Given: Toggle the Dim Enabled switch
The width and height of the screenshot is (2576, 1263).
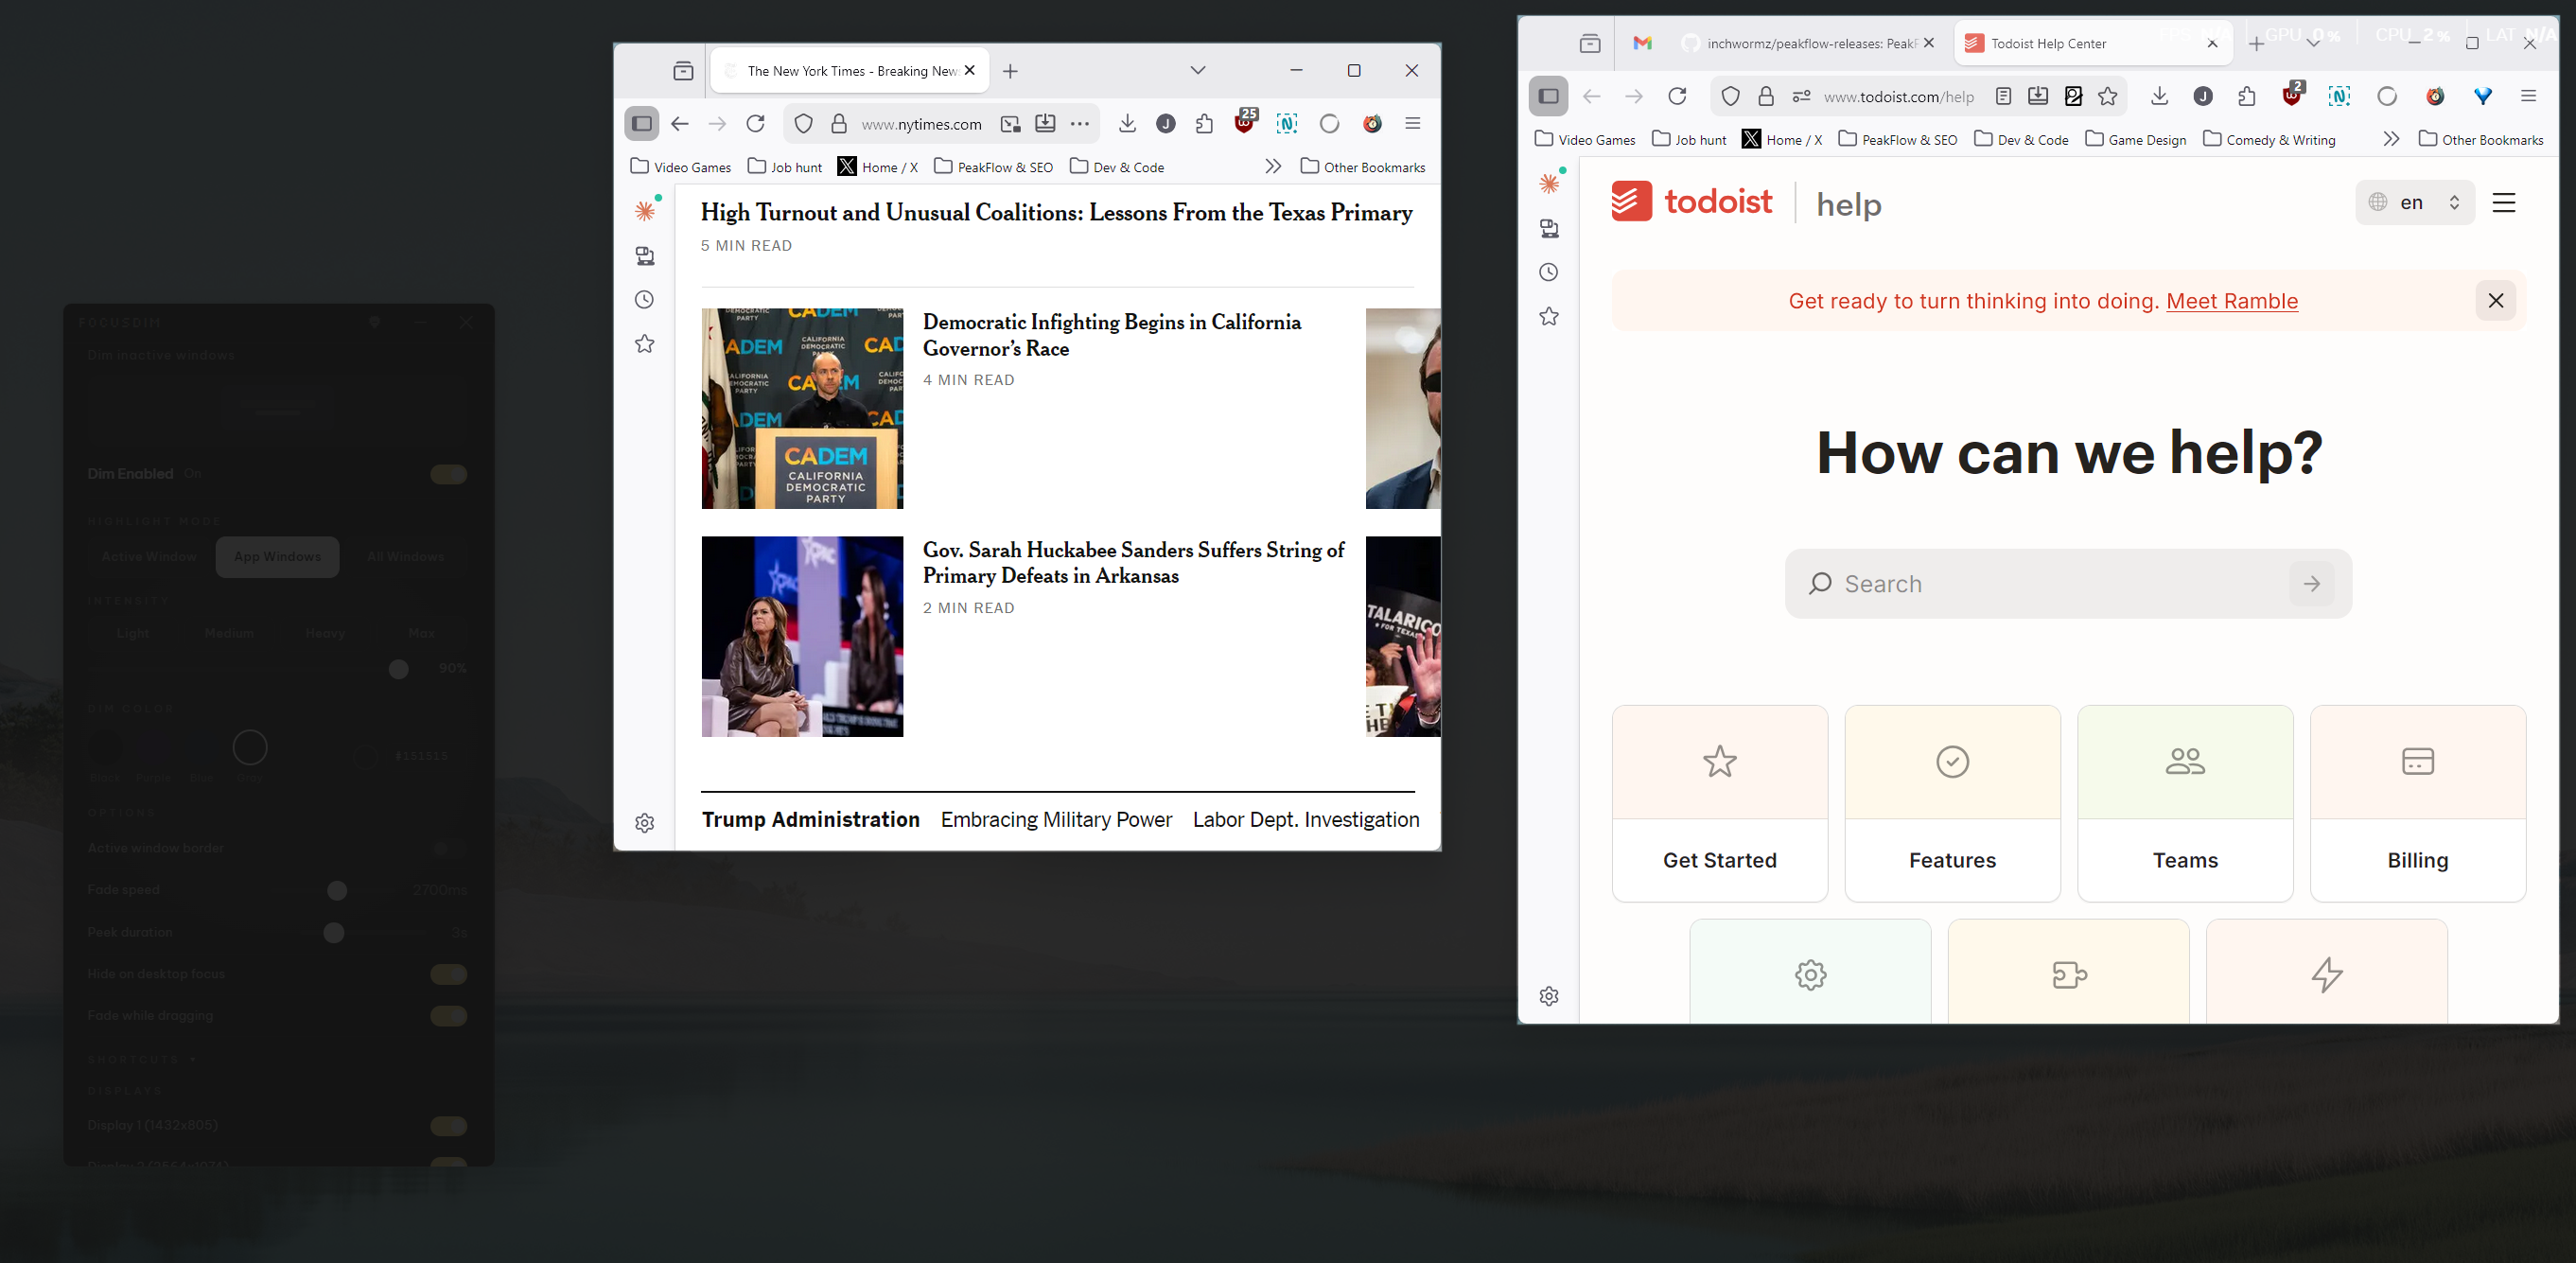Looking at the screenshot, I should (448, 474).
